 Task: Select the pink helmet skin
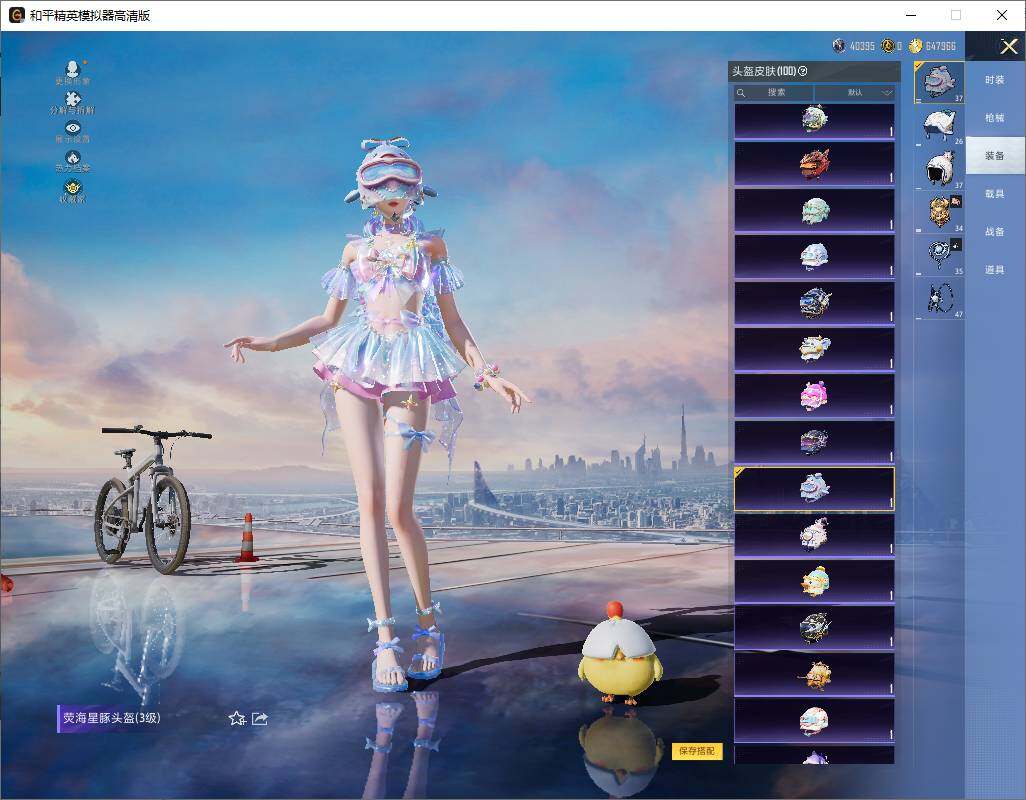(814, 396)
